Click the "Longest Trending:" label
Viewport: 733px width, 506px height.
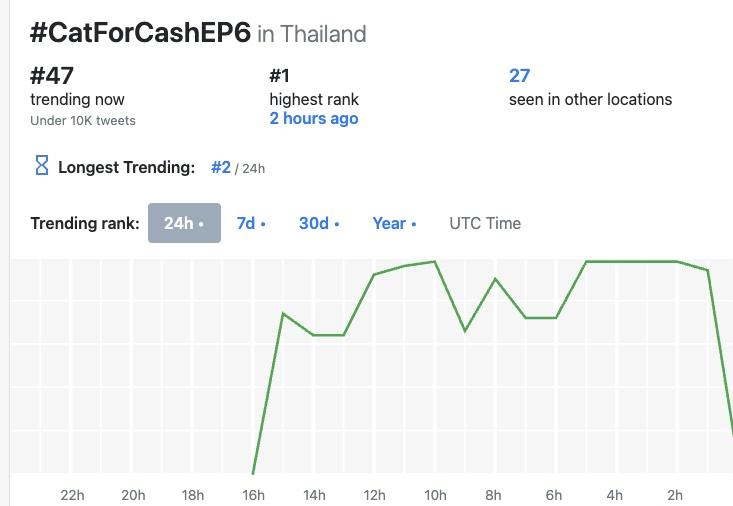pyautogui.click(x=126, y=168)
